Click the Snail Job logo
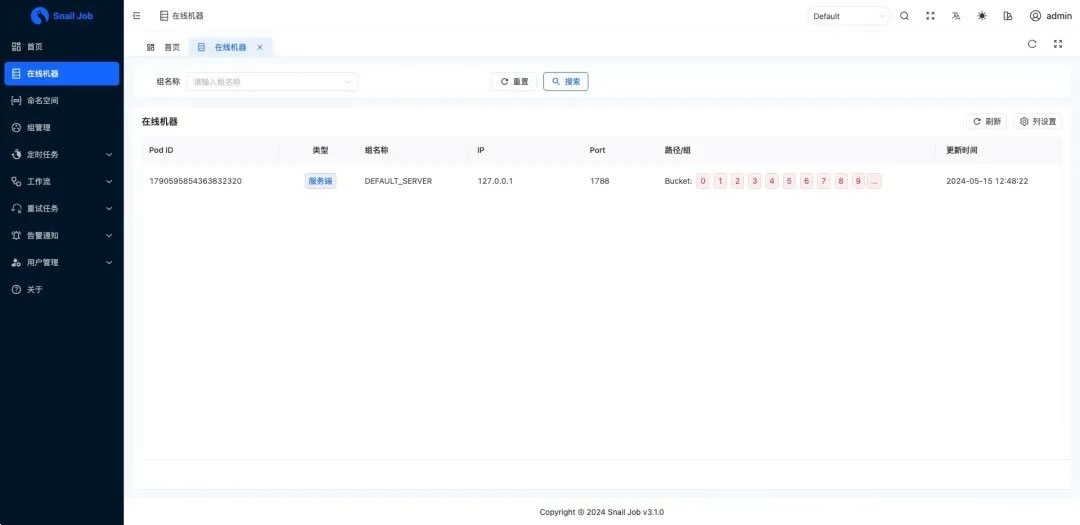The width and height of the screenshot is (1080, 525). [40, 16]
